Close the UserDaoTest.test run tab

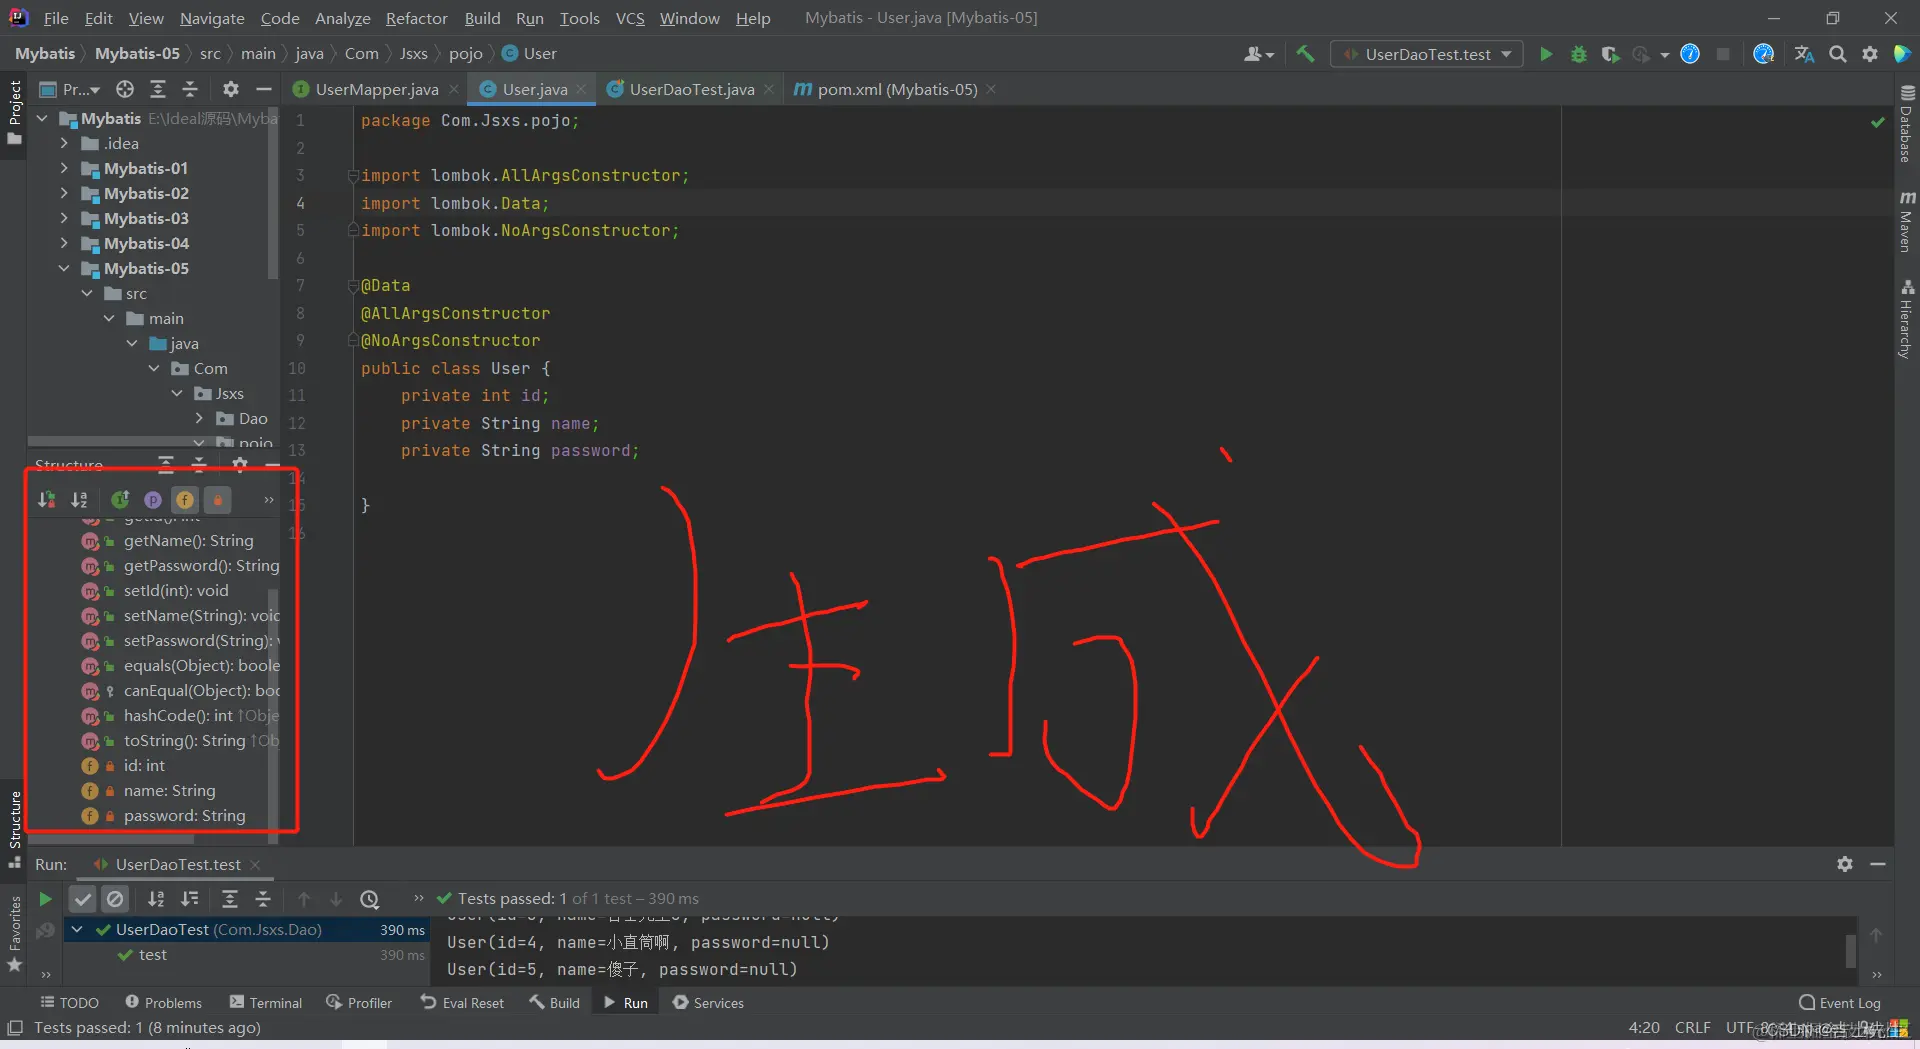click(255, 864)
